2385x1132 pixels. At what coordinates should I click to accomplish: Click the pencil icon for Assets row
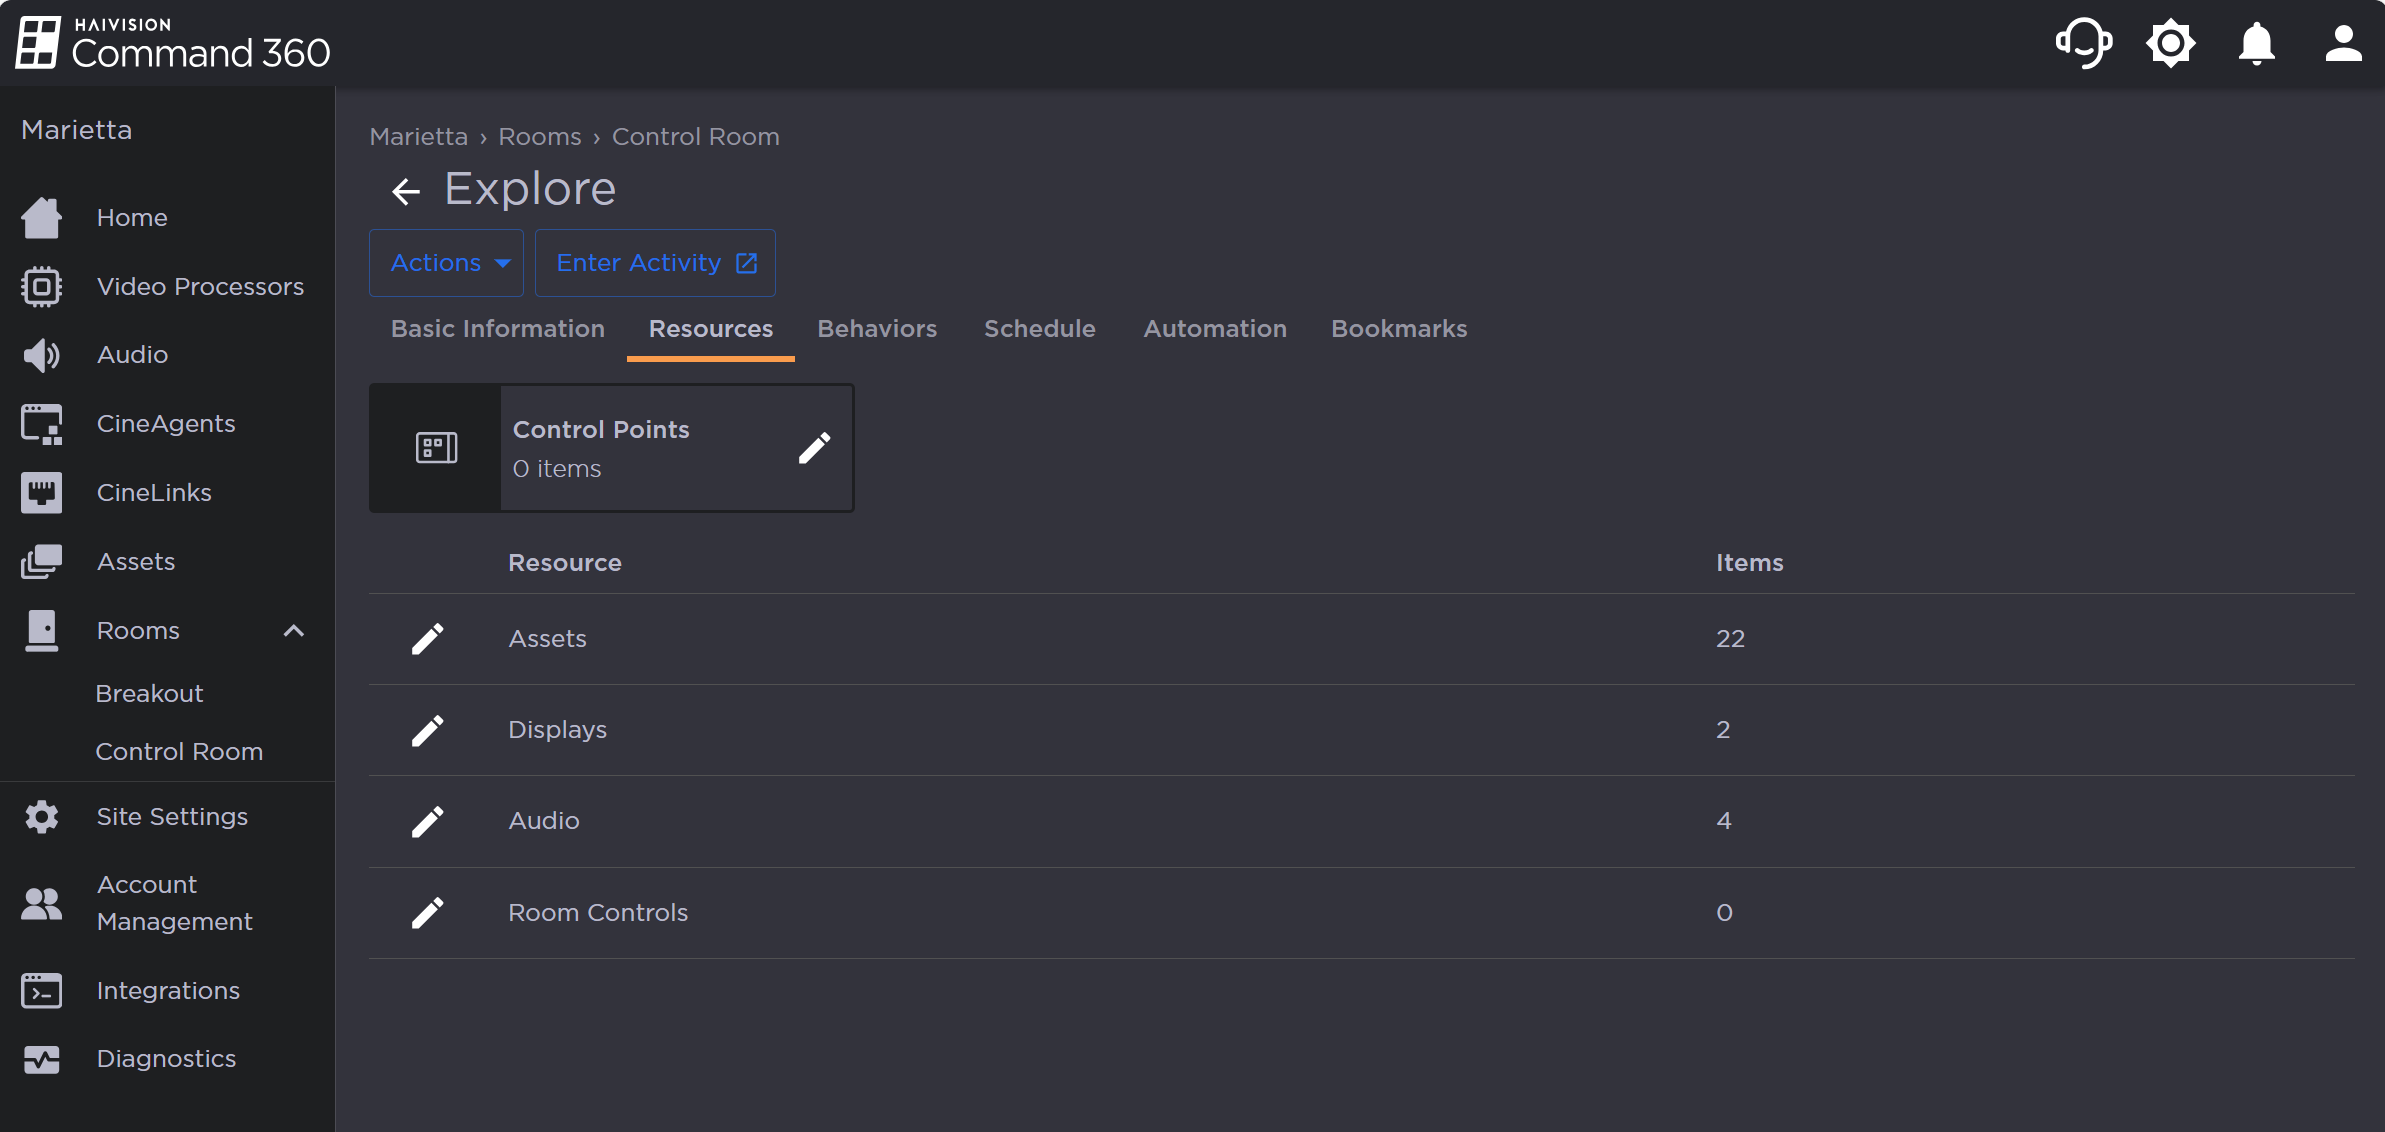428,639
